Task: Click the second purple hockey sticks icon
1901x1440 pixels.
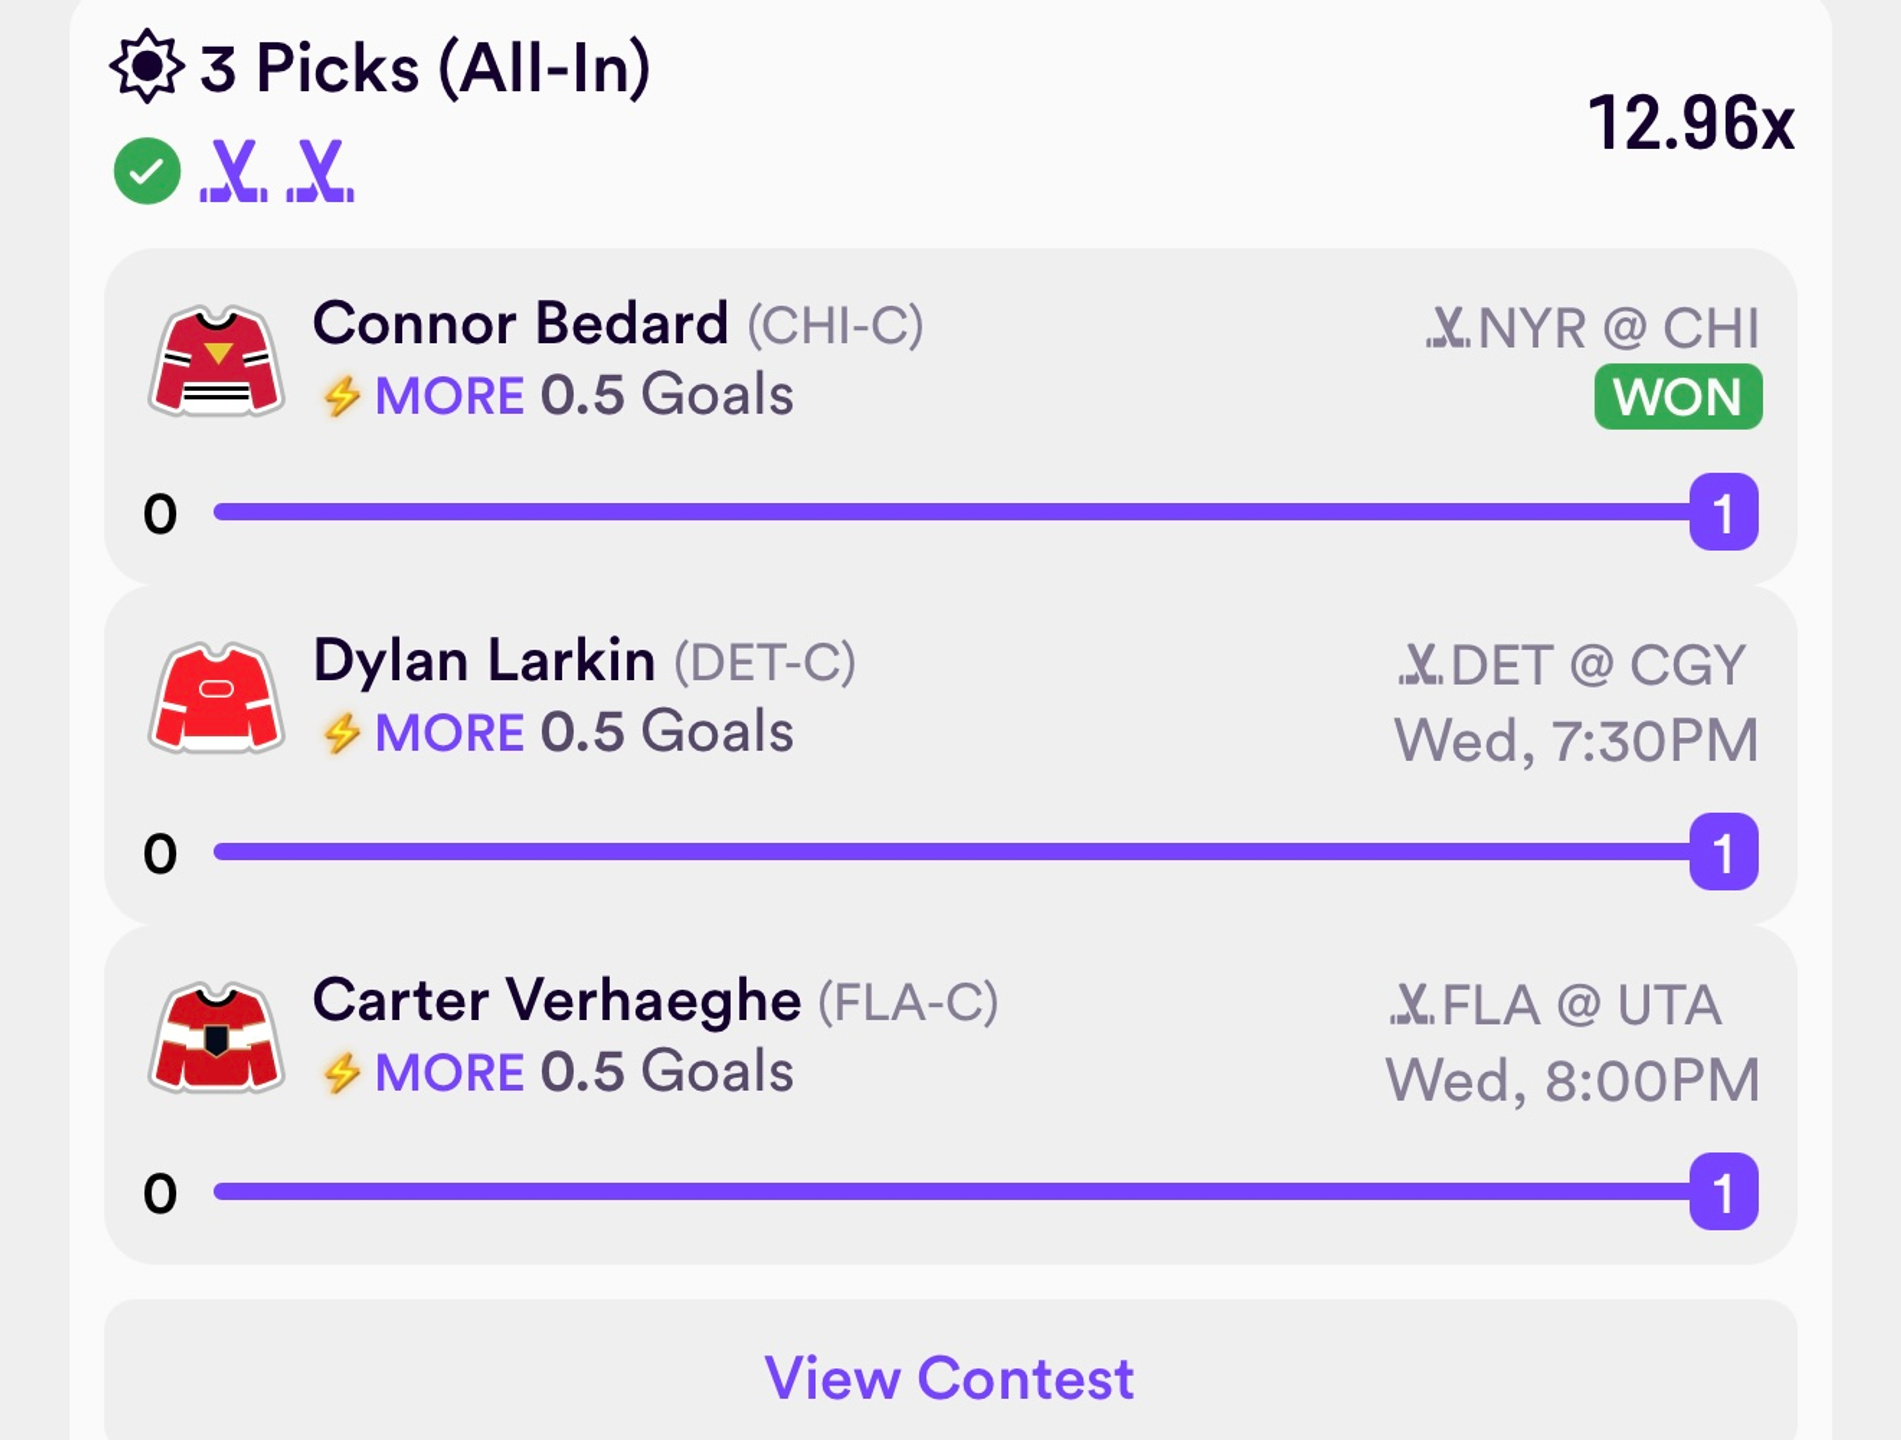Action: tap(320, 171)
